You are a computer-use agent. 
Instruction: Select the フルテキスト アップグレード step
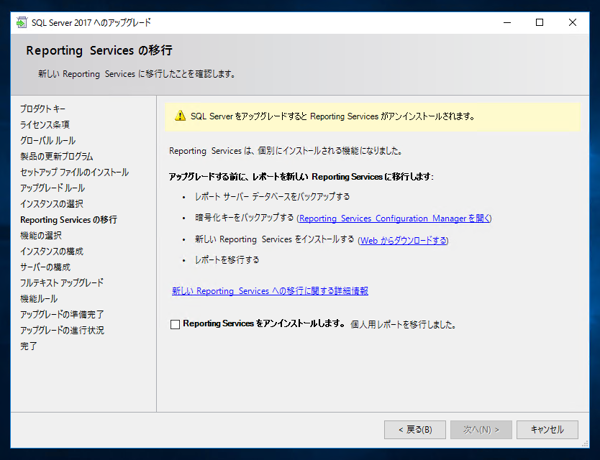pyautogui.click(x=62, y=283)
